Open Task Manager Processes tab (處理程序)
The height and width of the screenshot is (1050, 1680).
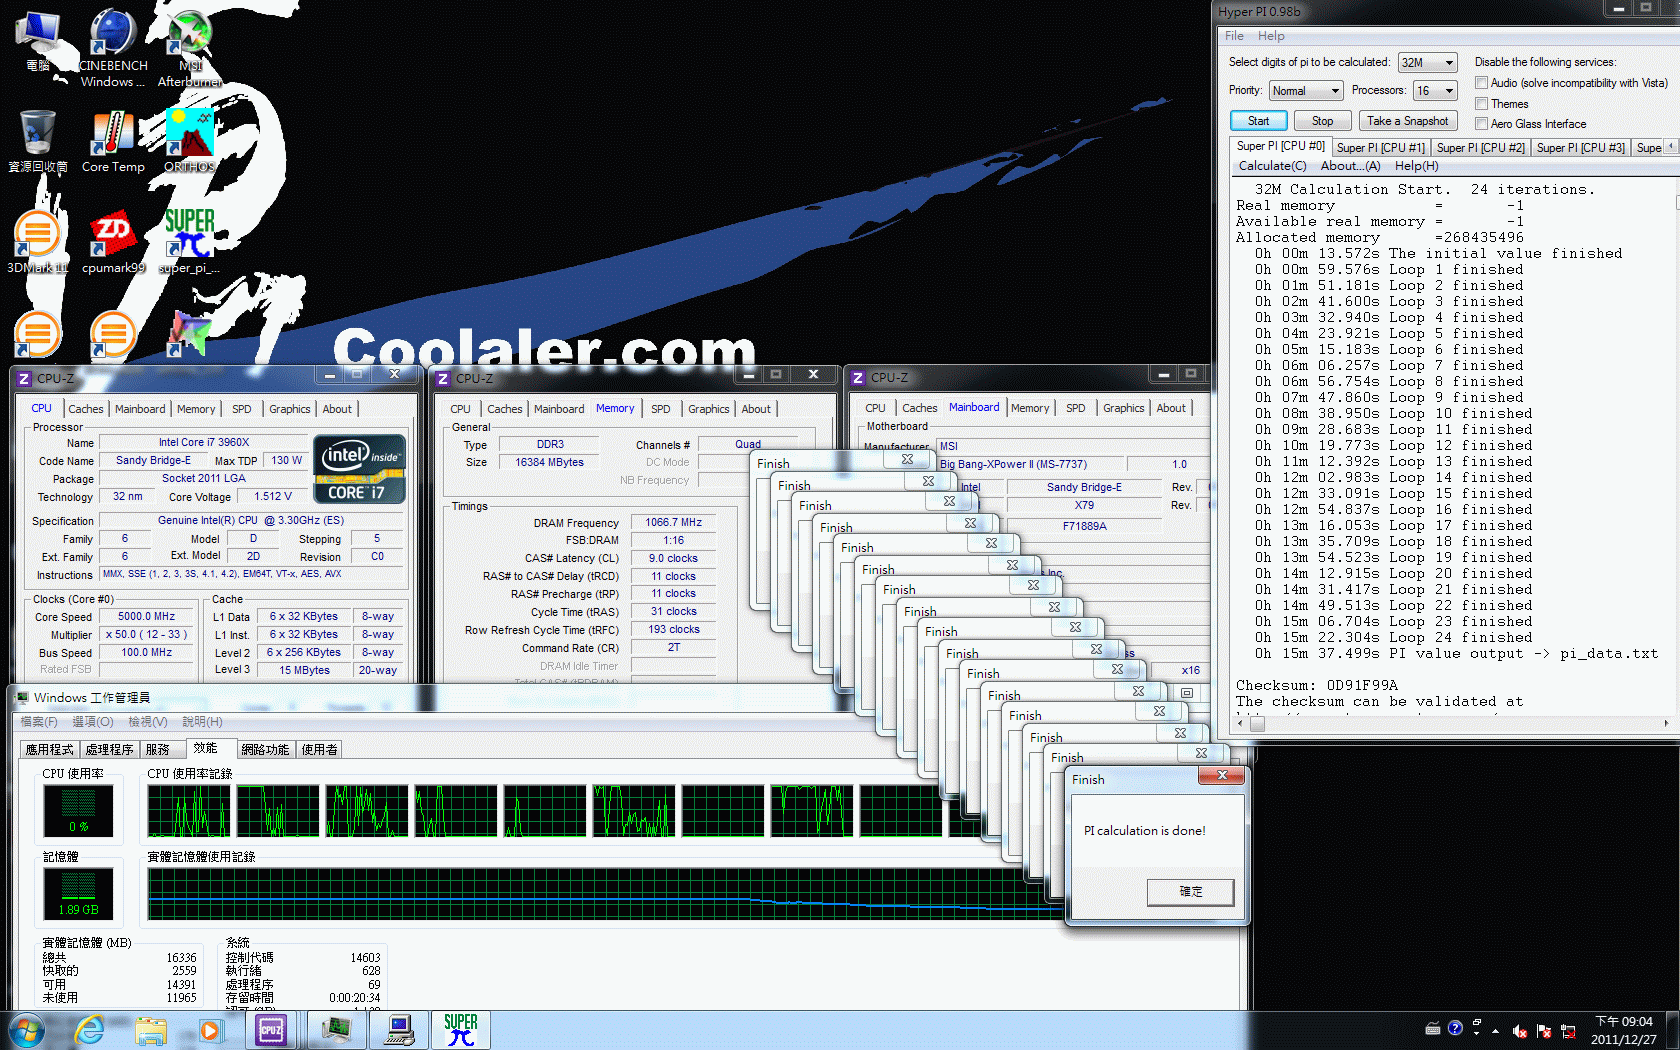[x=109, y=749]
